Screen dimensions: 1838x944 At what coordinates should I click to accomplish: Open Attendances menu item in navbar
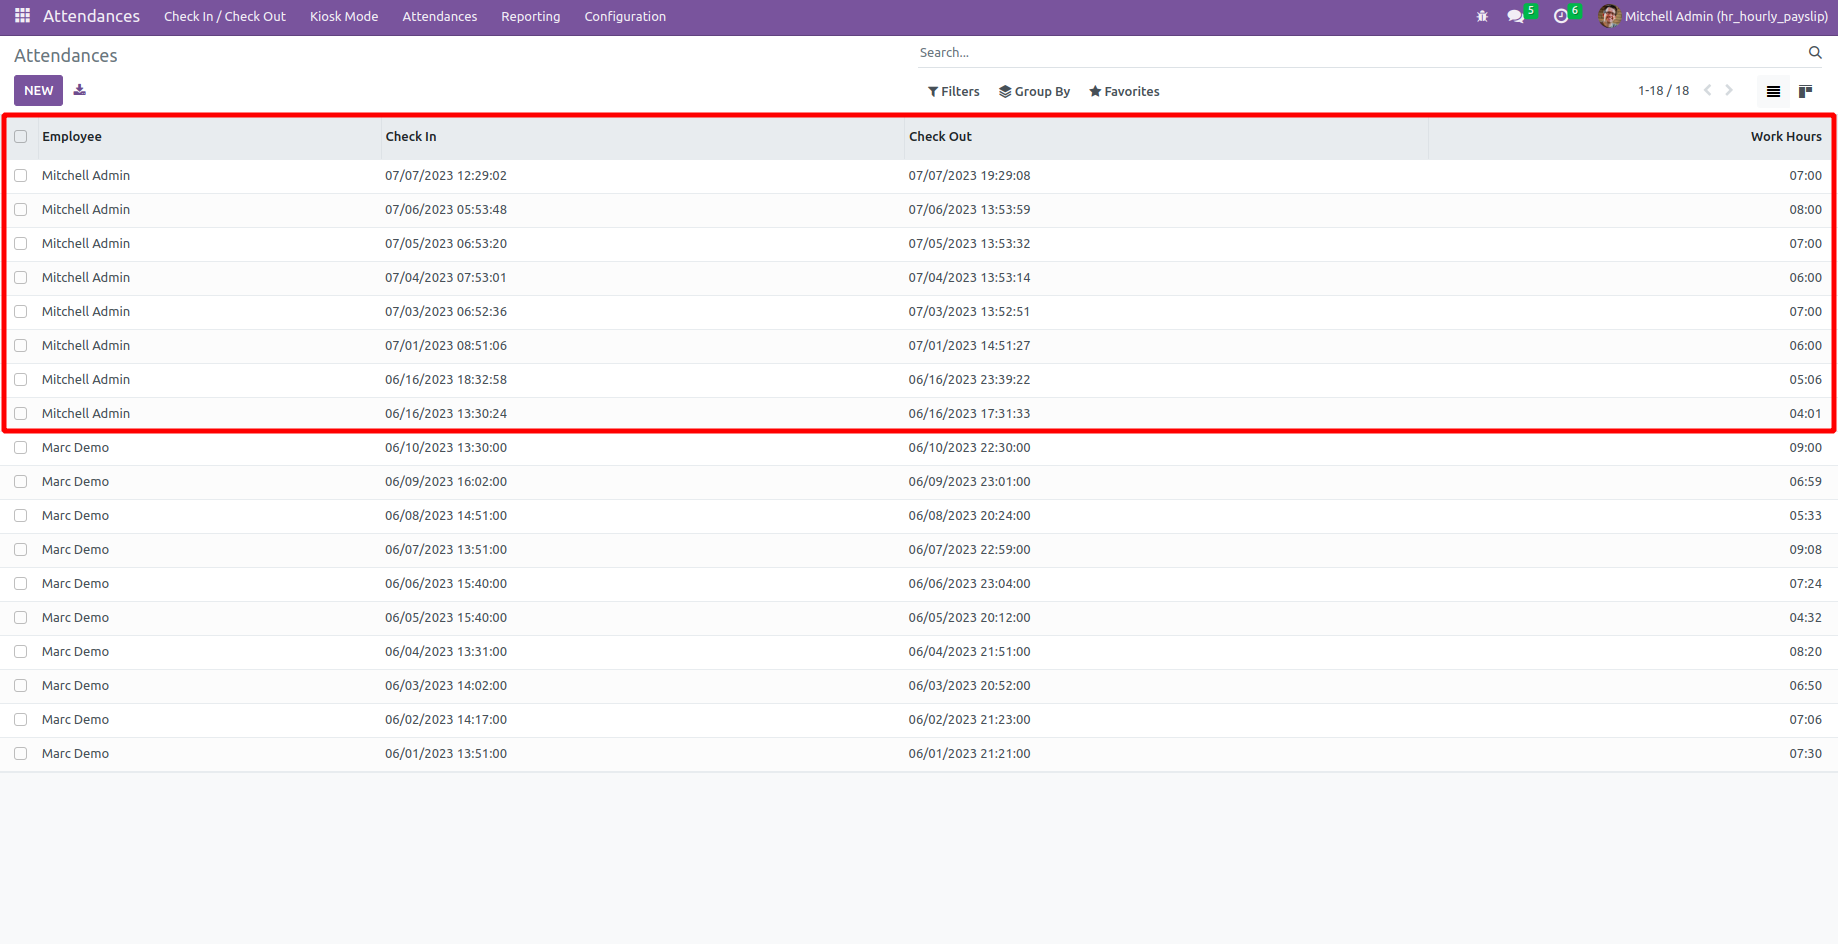coord(440,16)
